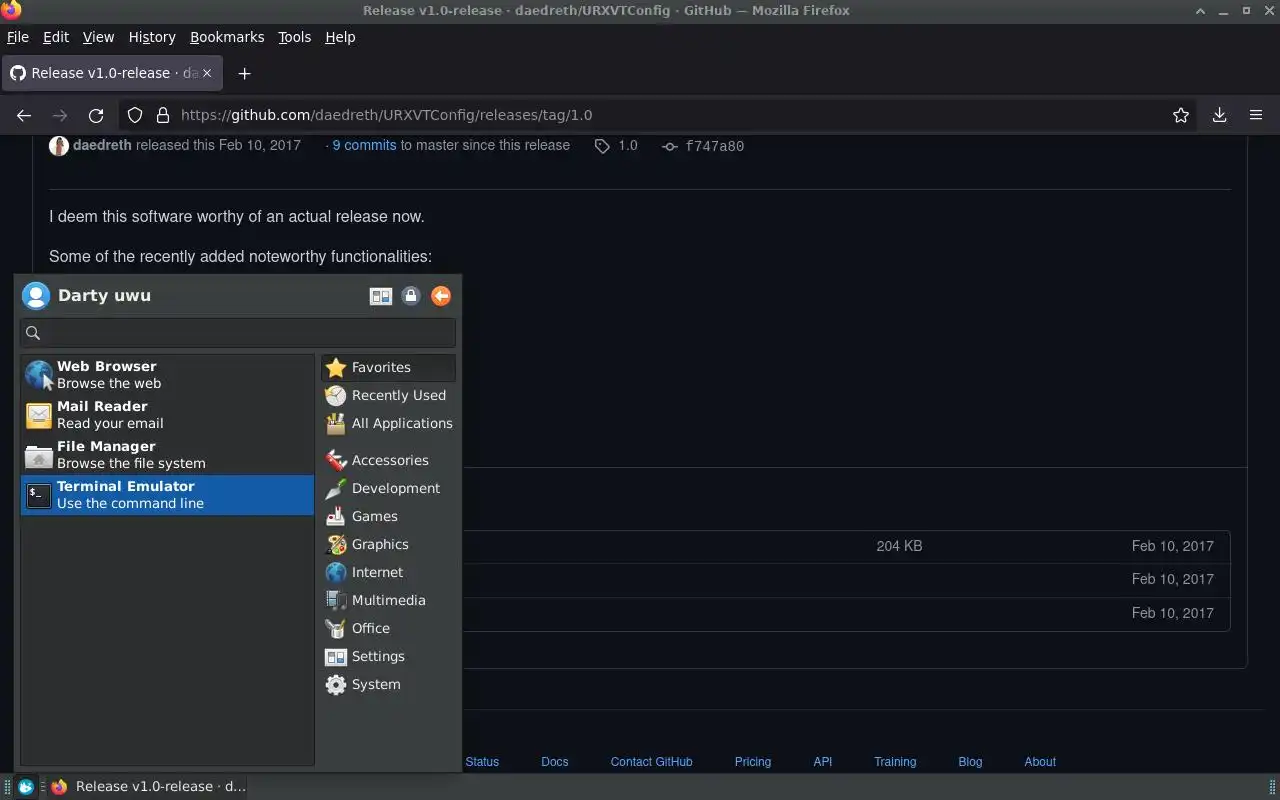Click the padlock site info icon
The width and height of the screenshot is (1280, 800).
(162, 115)
